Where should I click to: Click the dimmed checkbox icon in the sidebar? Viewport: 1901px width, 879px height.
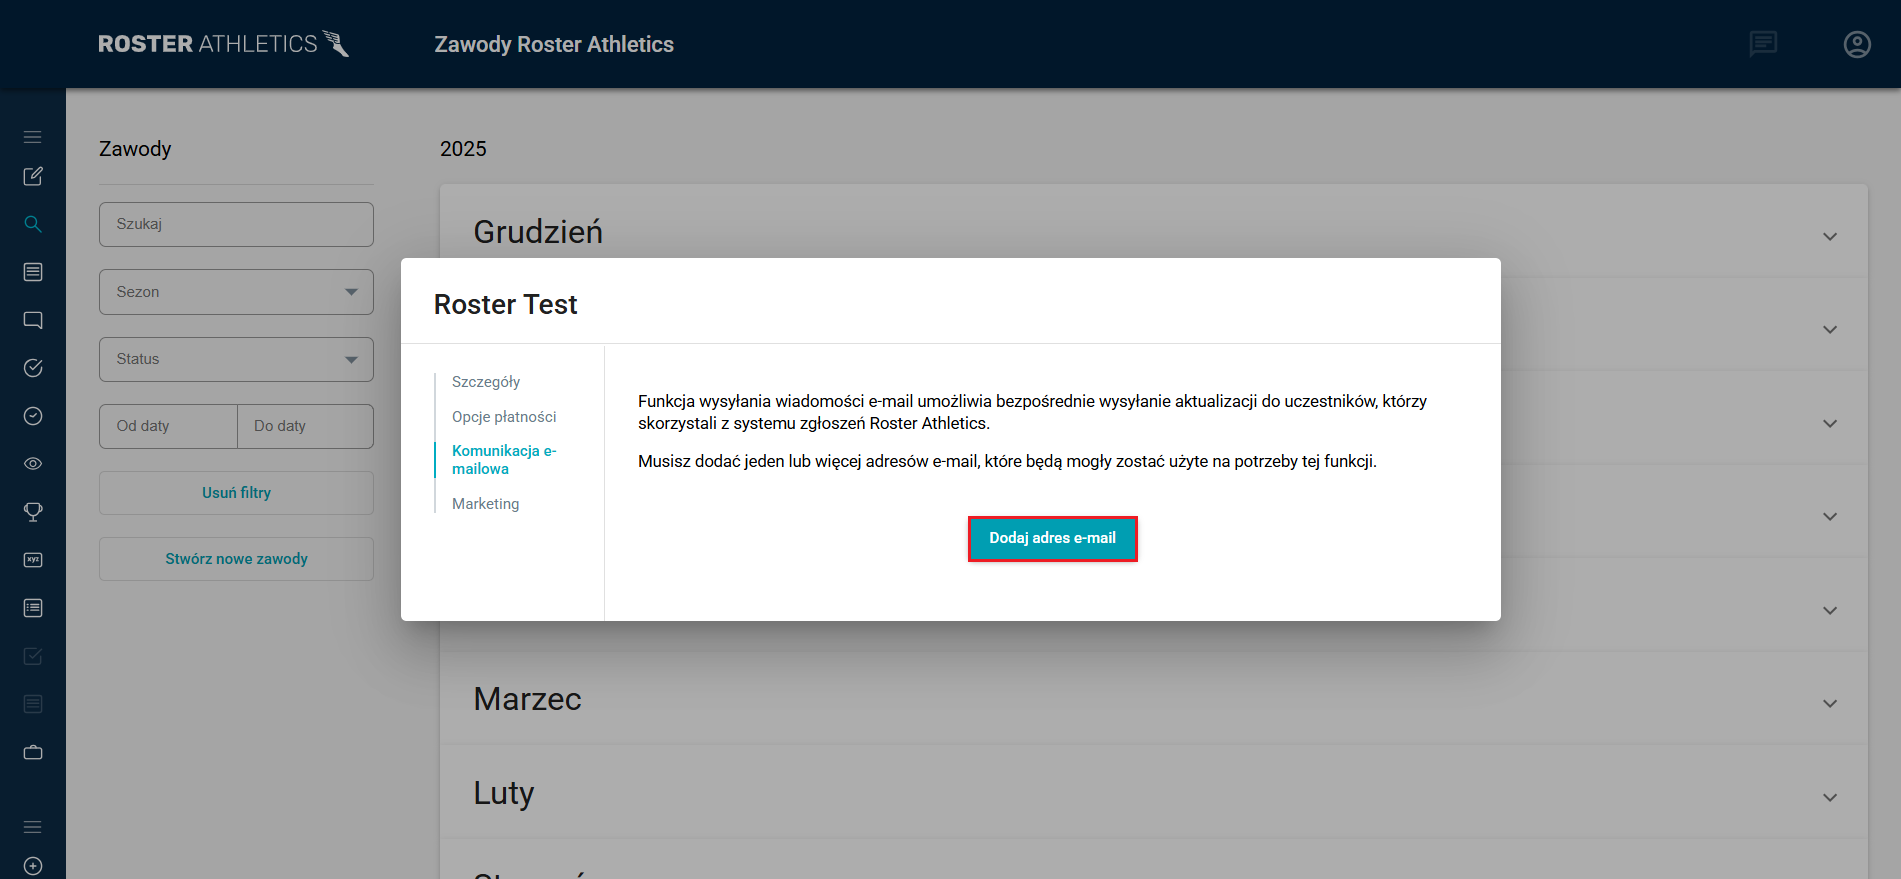33,656
